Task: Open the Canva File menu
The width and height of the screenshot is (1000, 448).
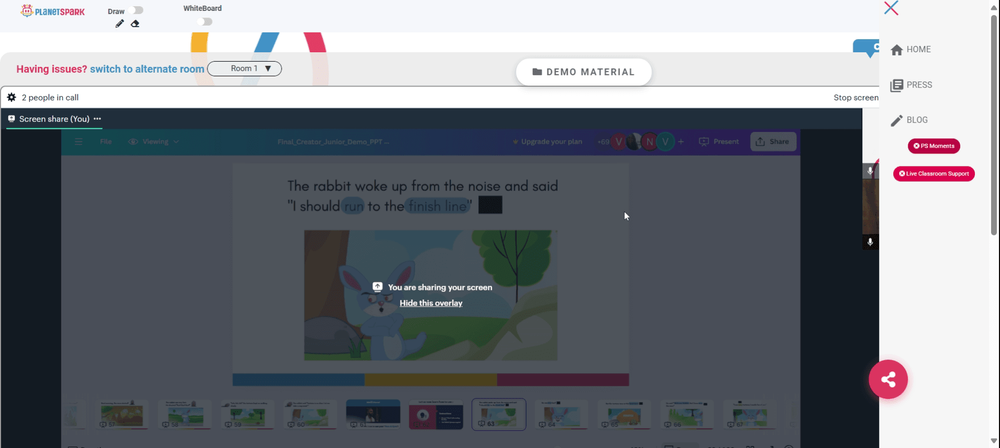Action: (x=106, y=142)
